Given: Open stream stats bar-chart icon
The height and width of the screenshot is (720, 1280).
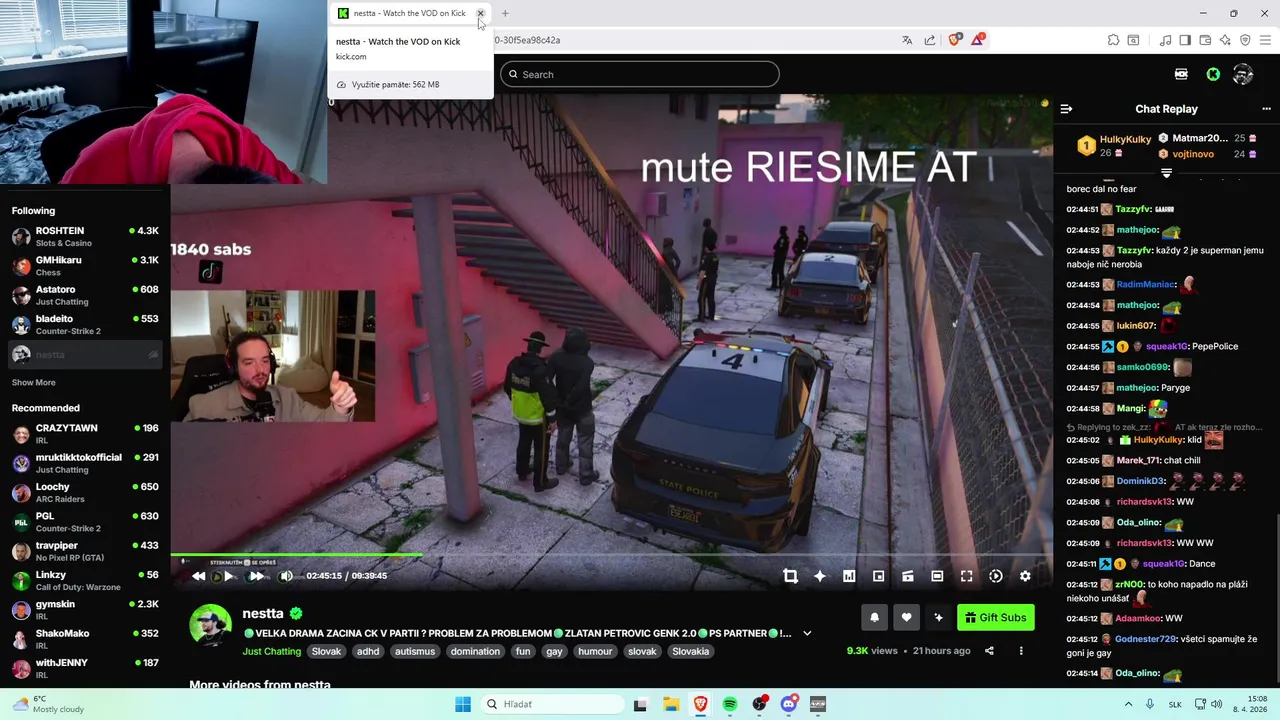Looking at the screenshot, I should [849, 576].
